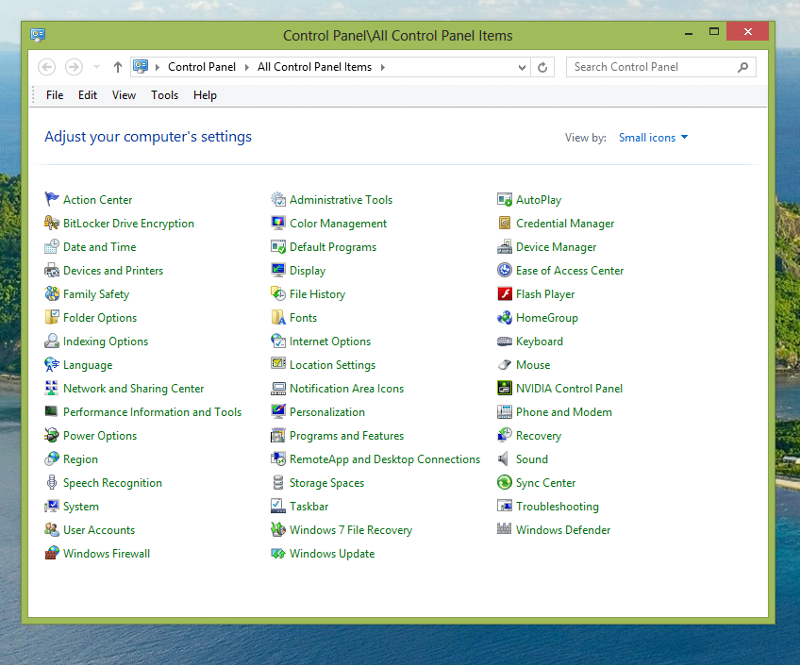Screen dimensions: 800x665
Task: Expand the address bar history dropdown
Action: [x=521, y=67]
